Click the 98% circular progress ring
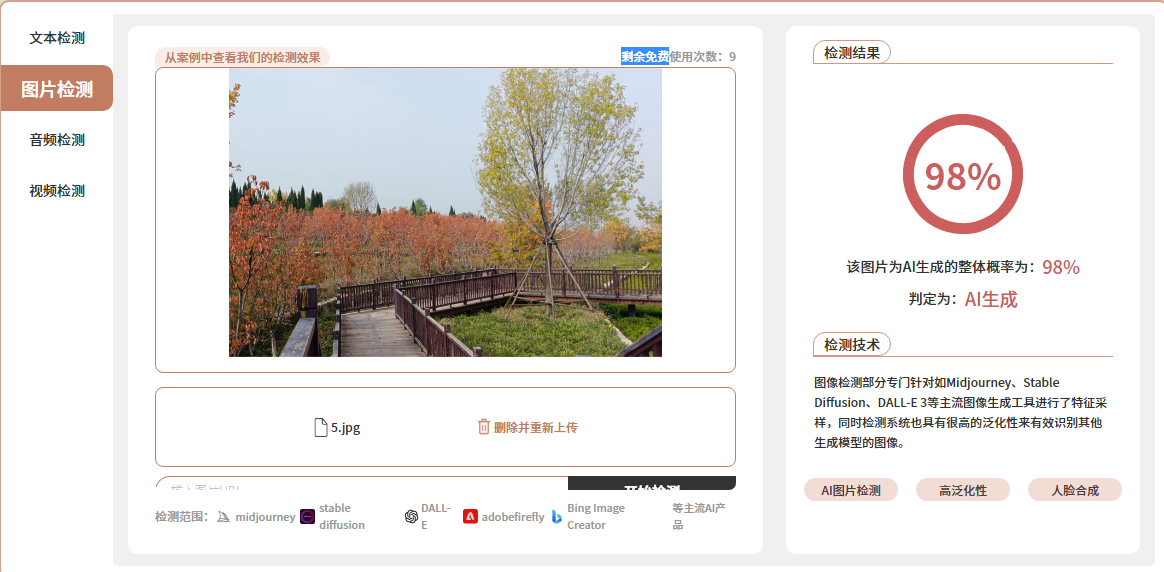This screenshot has height=572, width=1164. tap(962, 176)
